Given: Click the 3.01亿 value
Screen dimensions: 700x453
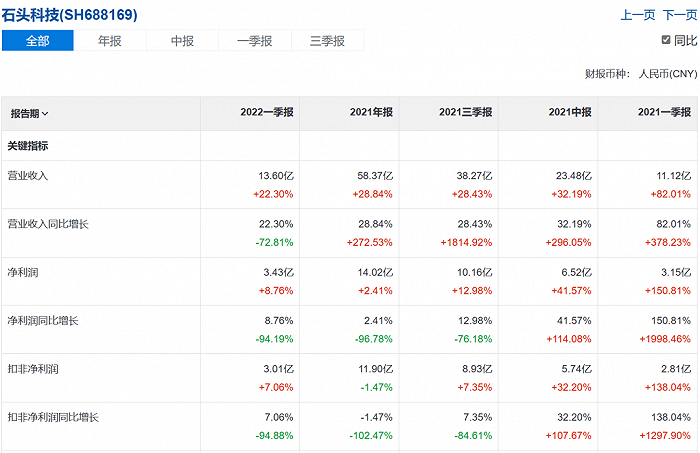Looking at the screenshot, I should [279, 369].
